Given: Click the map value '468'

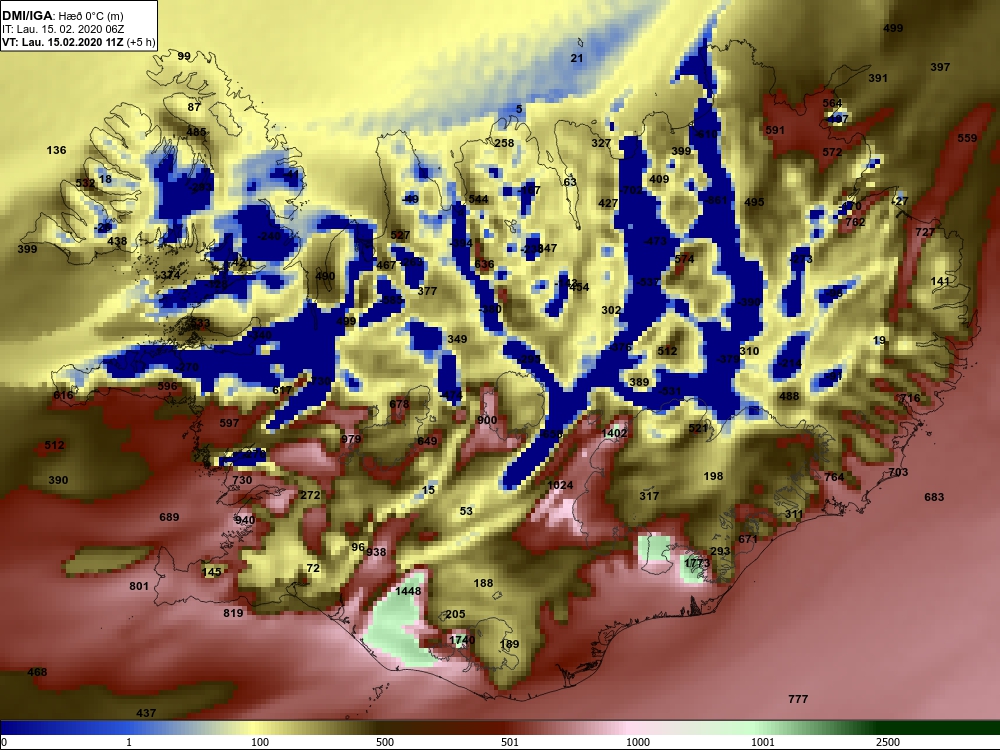Looking at the screenshot, I should (x=38, y=672).
